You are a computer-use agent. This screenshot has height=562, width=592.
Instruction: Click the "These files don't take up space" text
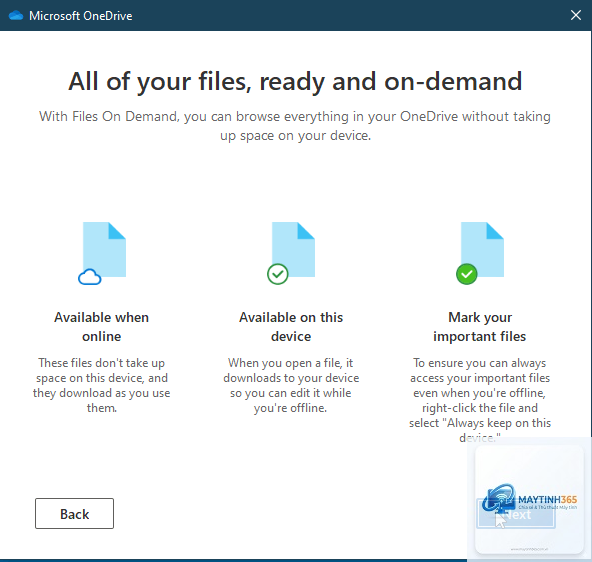(102, 385)
